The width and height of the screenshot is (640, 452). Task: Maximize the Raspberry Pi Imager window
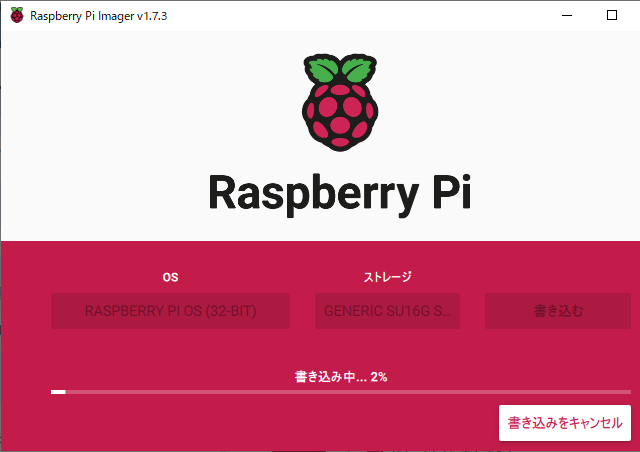tap(612, 16)
